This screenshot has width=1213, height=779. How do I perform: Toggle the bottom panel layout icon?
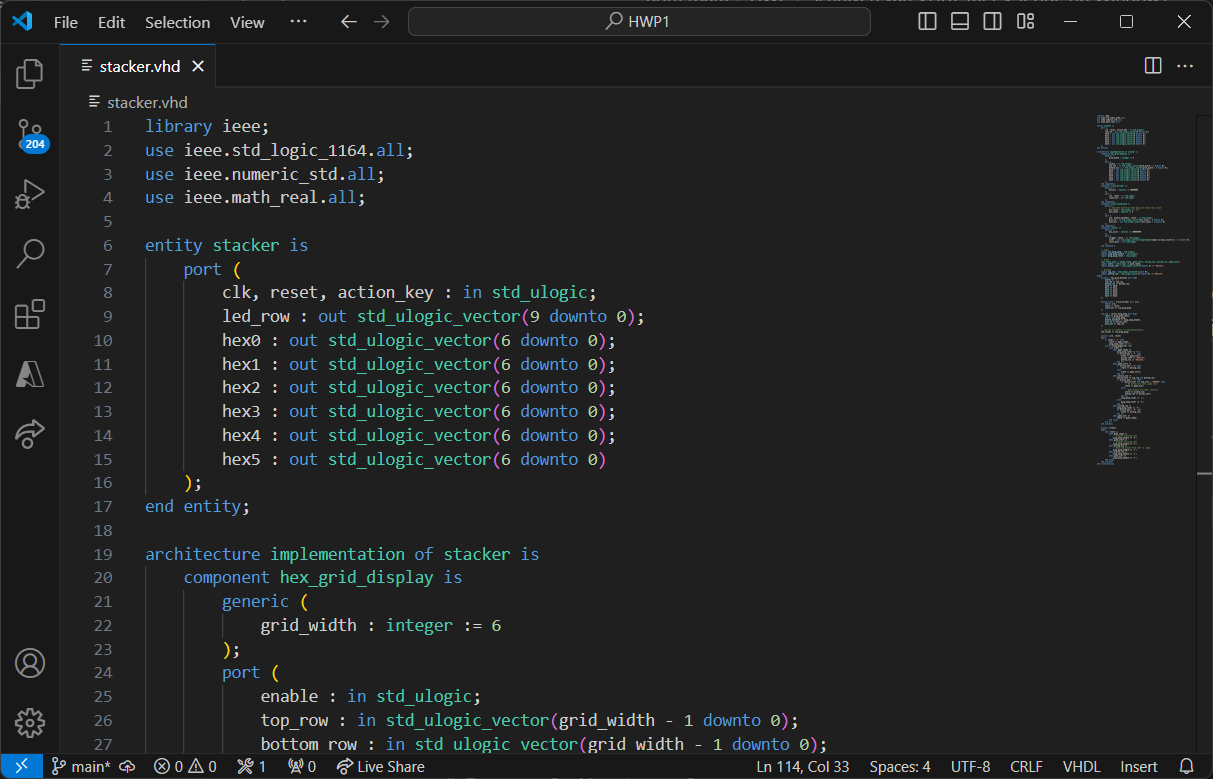pos(960,21)
